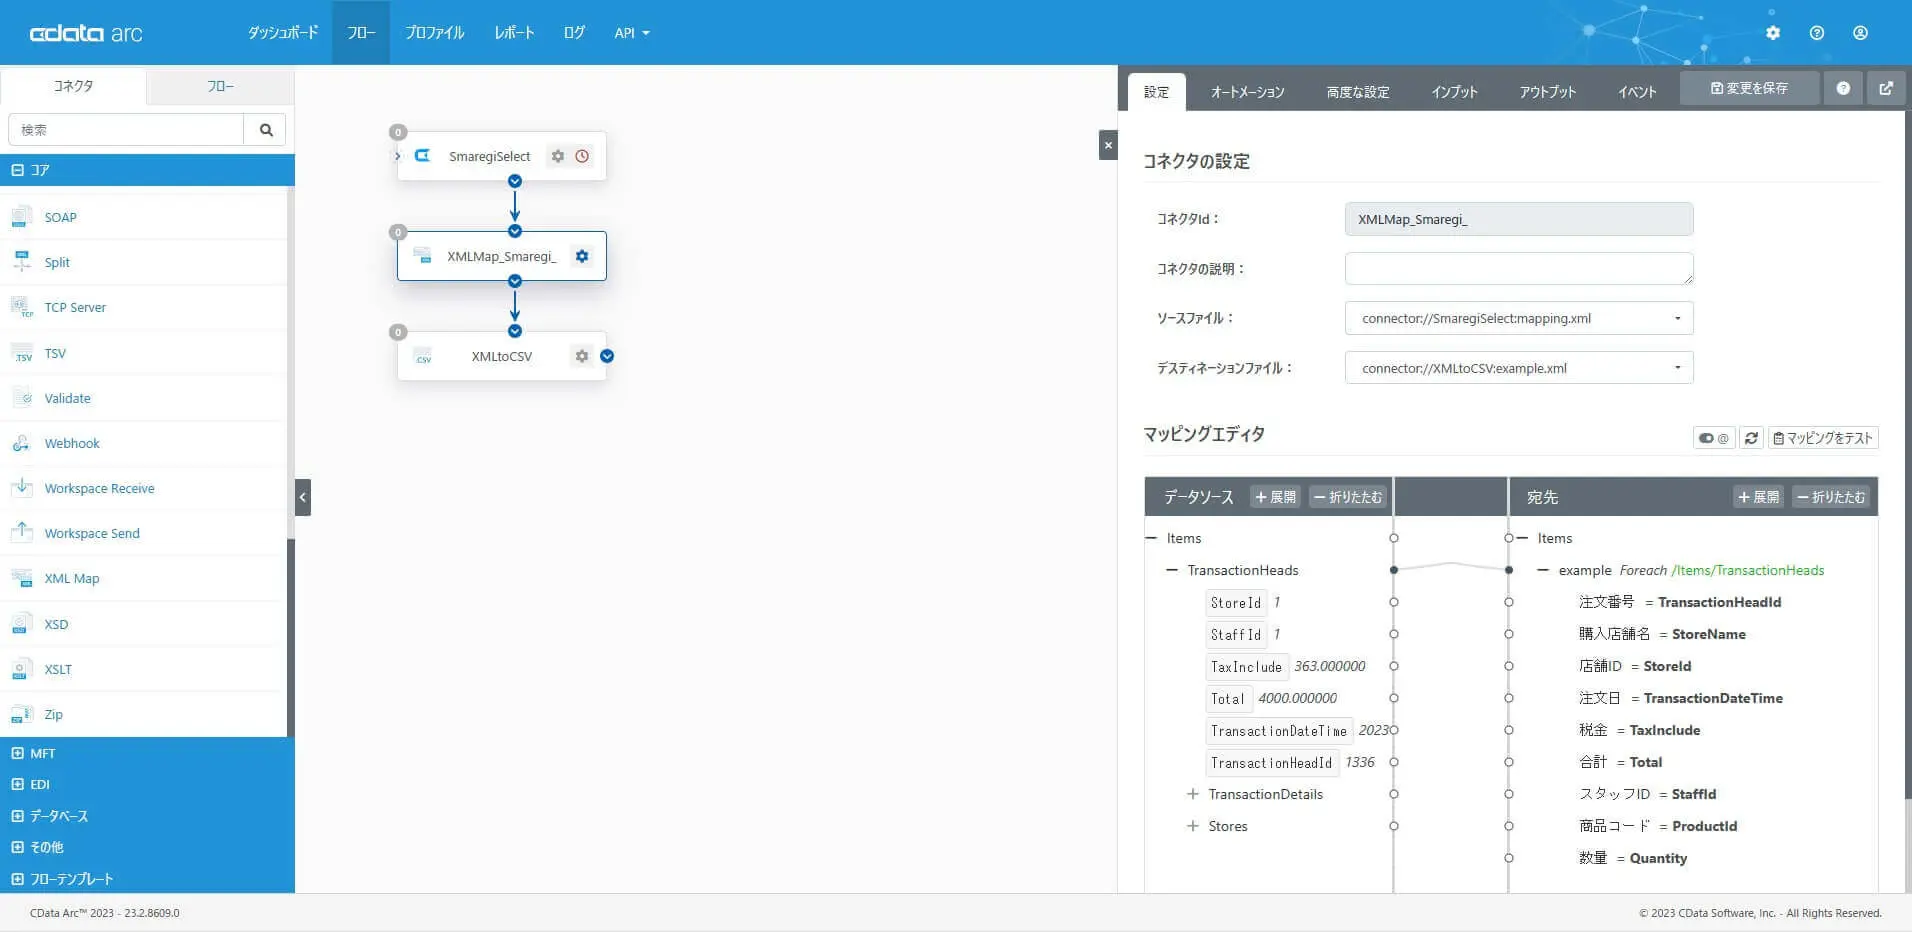Expand the その他 connector category
This screenshot has height=932, width=1912.
17,847
